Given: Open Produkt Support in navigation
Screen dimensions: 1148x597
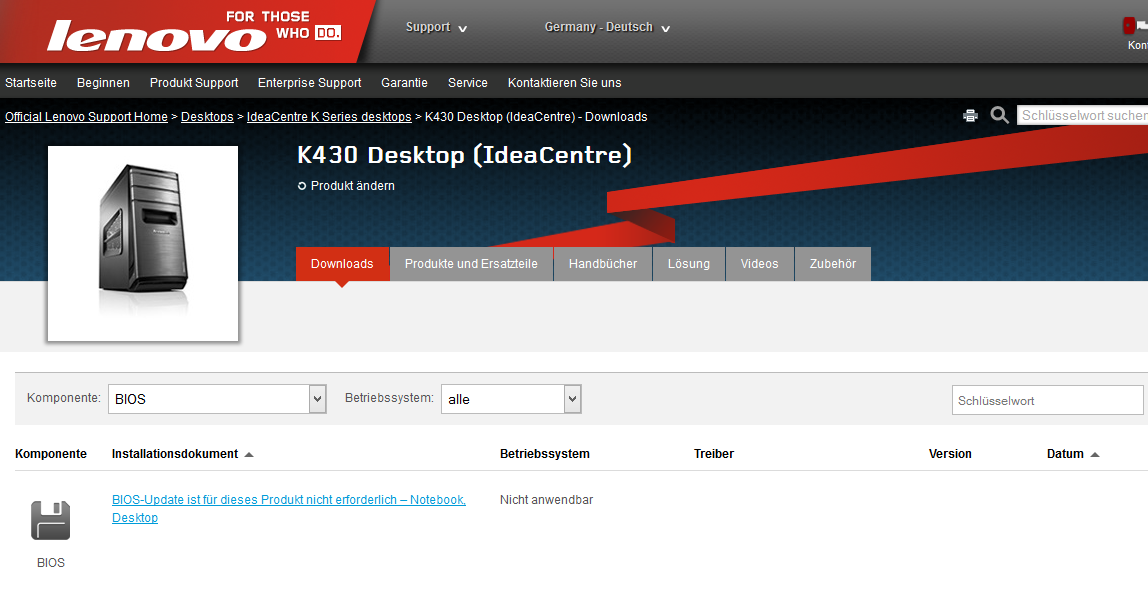Looking at the screenshot, I should click(x=194, y=83).
